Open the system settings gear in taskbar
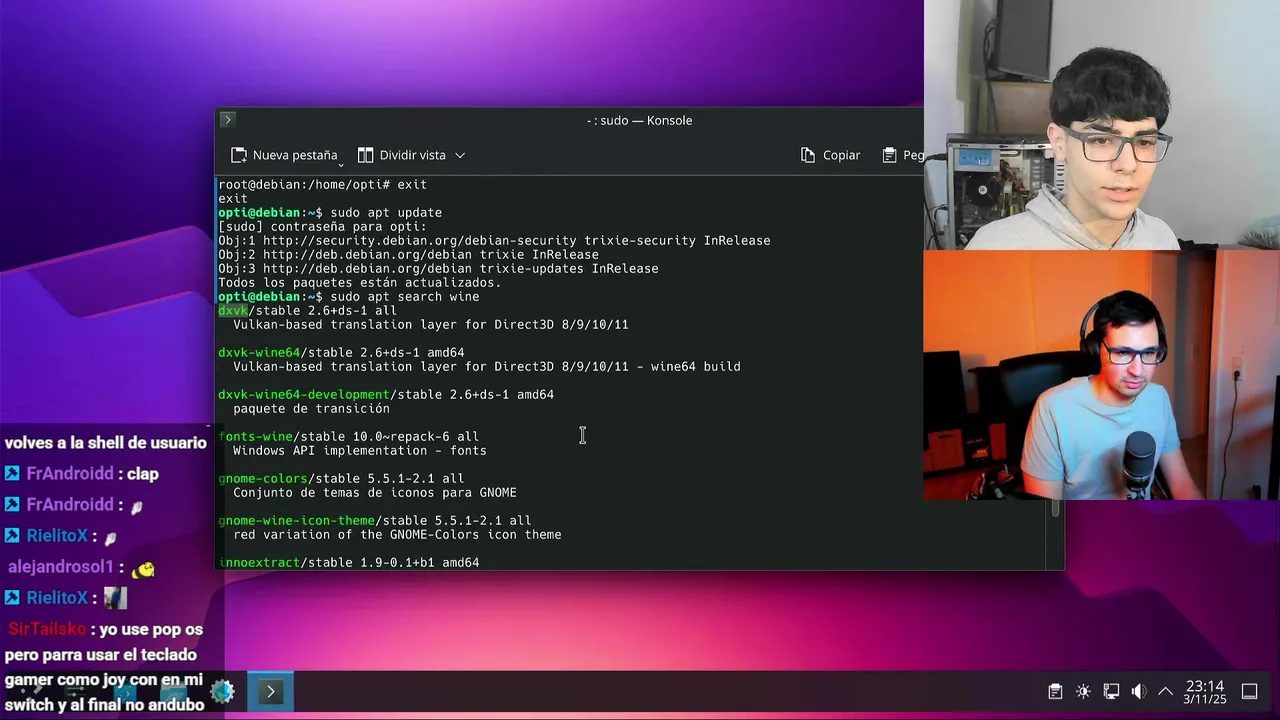This screenshot has height=720, width=1280. [222, 691]
